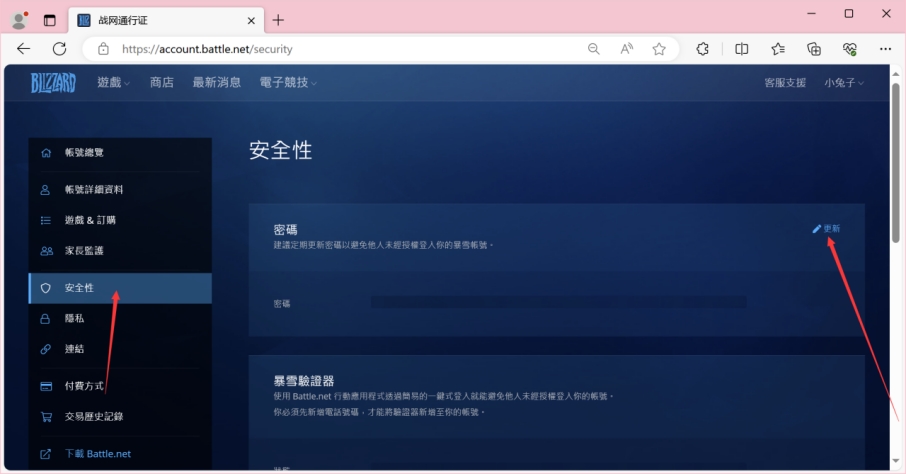Click the external link icon beside 下載 Battle.net
Image resolution: width=906 pixels, height=474 pixels.
coord(46,454)
